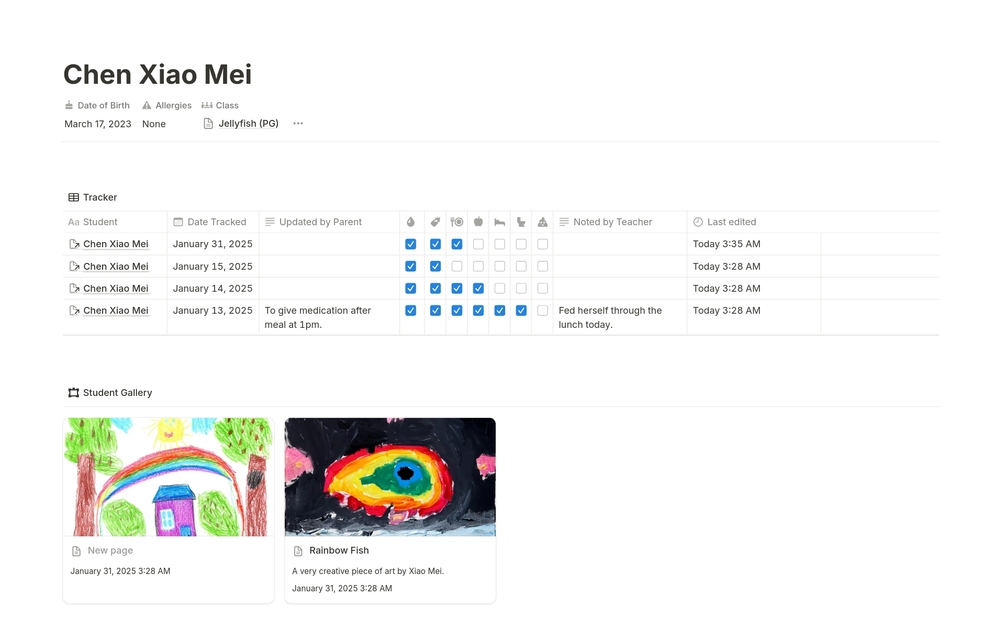Click the March 17, 2023 birth date field
The width and height of the screenshot is (1005, 628).
(x=98, y=124)
